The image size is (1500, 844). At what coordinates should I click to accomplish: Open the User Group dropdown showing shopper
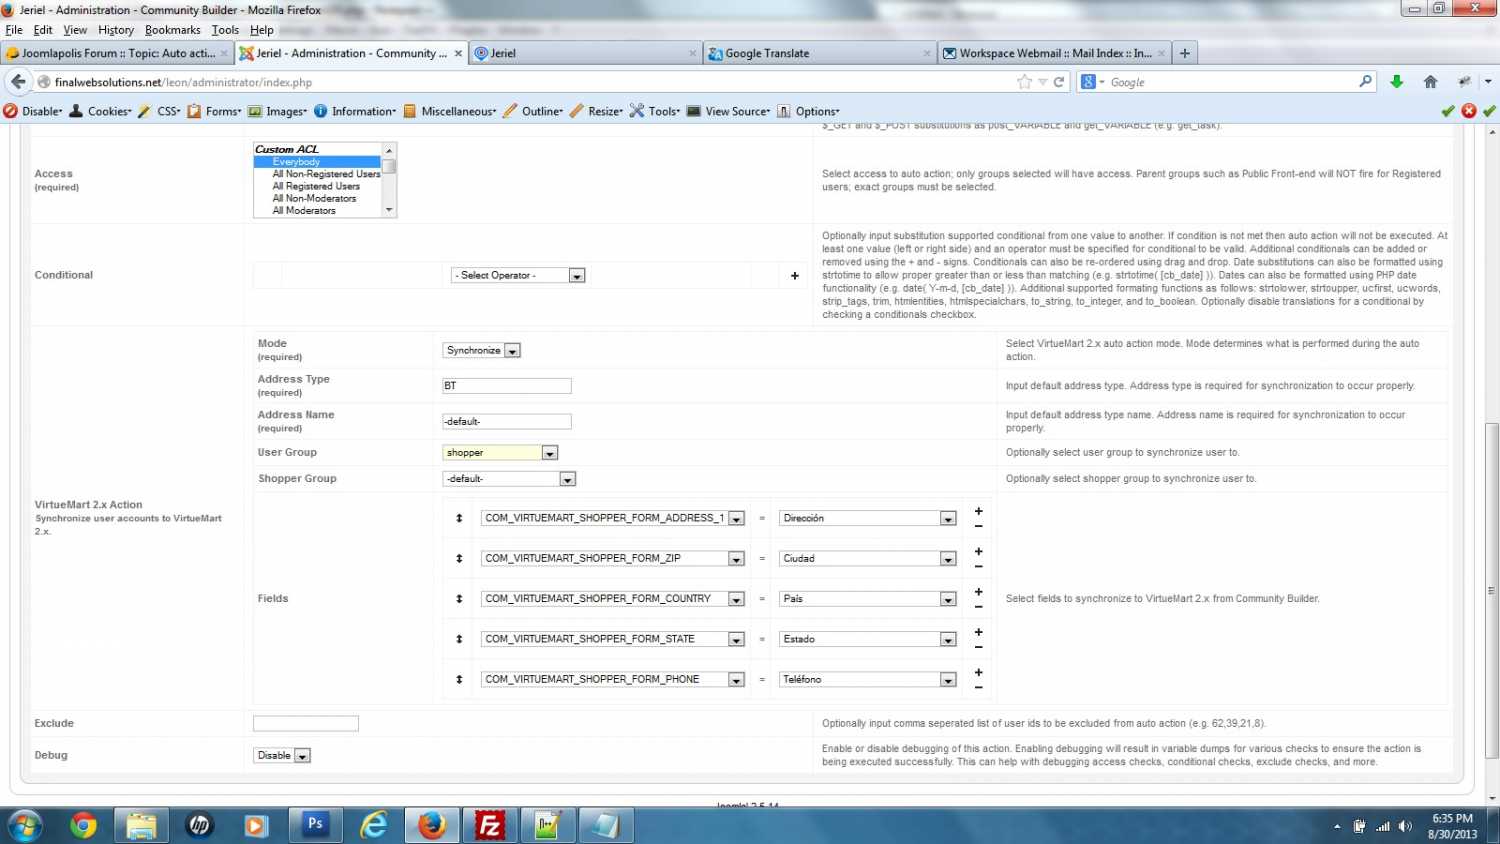point(500,453)
